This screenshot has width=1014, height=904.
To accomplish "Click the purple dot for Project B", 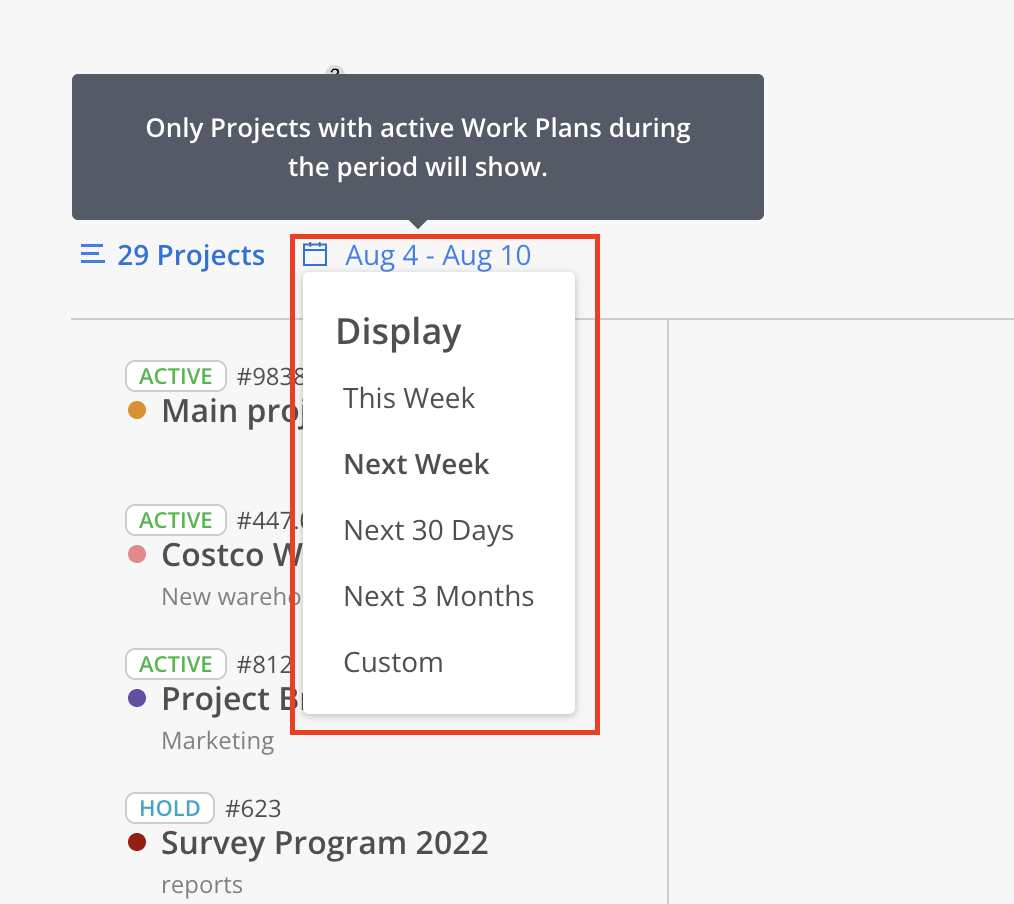I will point(137,698).
